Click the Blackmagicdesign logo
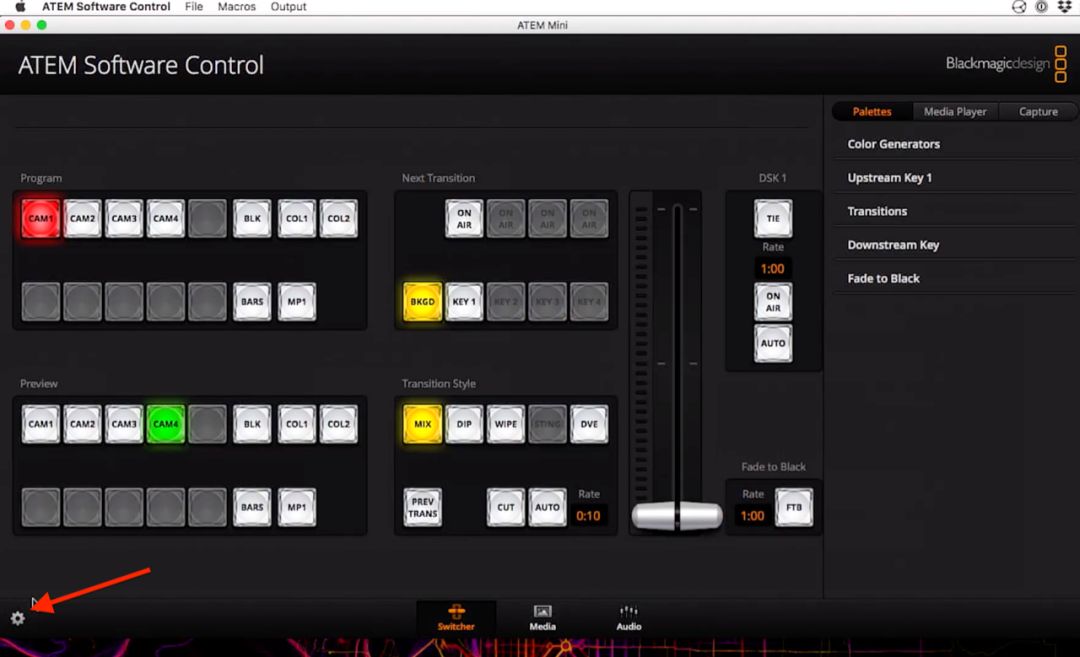Viewport: 1080px width, 657px height. pyautogui.click(x=1006, y=63)
